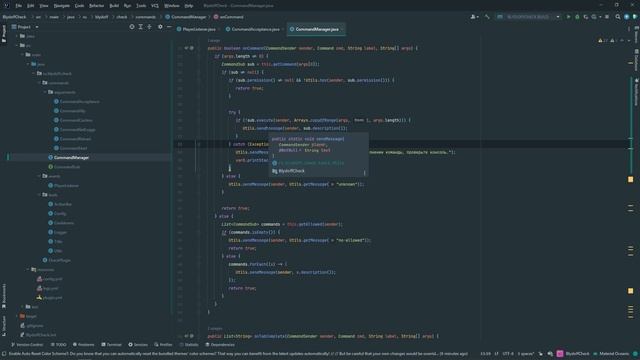
Task: Open Profiler tool window
Action: click(x=163, y=345)
